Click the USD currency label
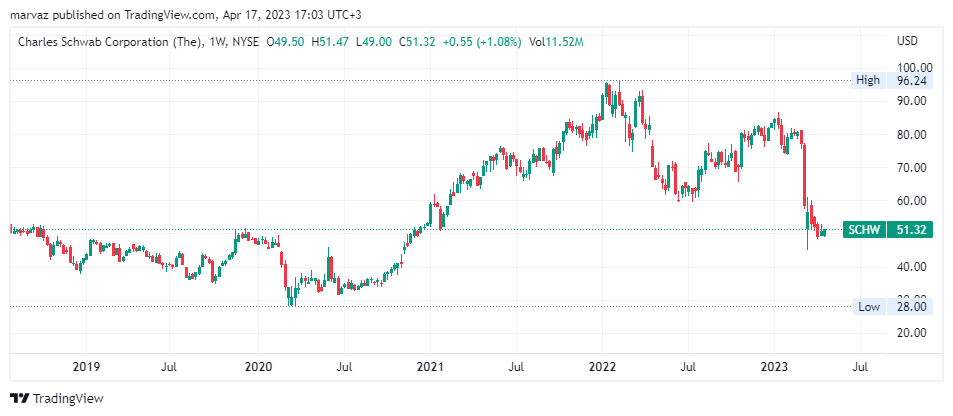The width and height of the screenshot is (953, 416). coord(907,41)
